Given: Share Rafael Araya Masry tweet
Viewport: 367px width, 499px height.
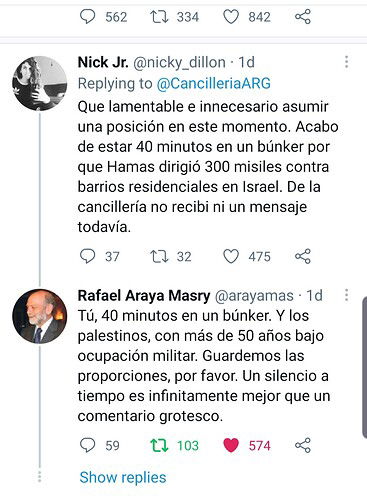Looking at the screenshot, I should pos(303,445).
